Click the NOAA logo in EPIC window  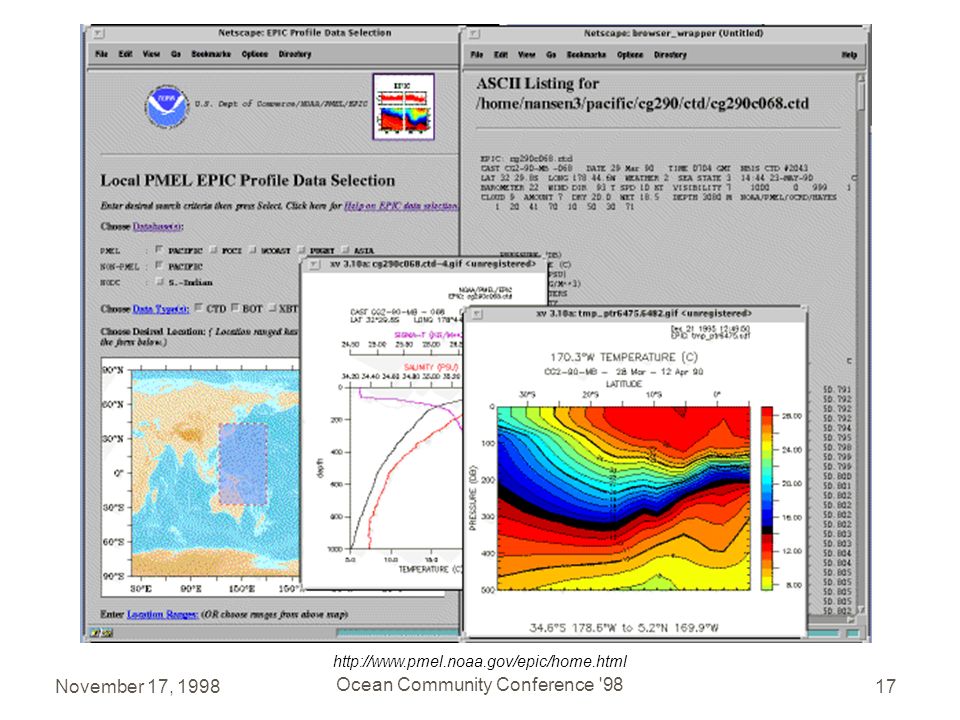(167, 106)
